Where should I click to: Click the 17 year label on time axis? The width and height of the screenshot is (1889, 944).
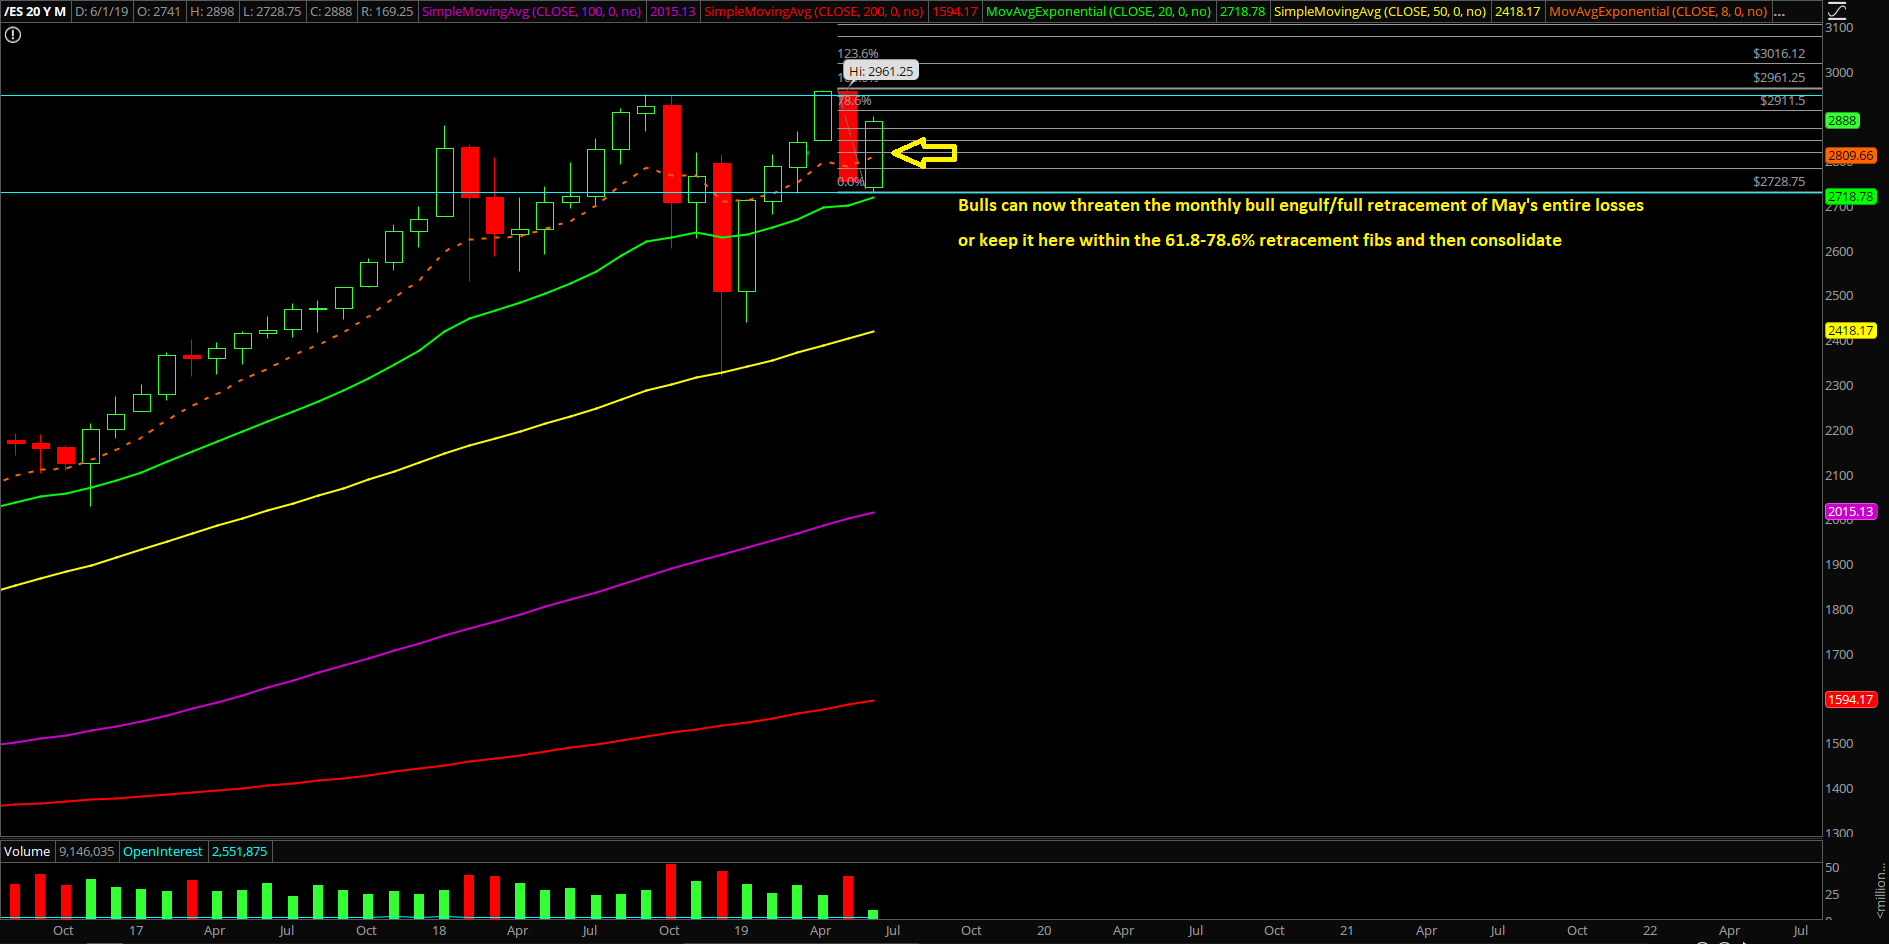(136, 930)
